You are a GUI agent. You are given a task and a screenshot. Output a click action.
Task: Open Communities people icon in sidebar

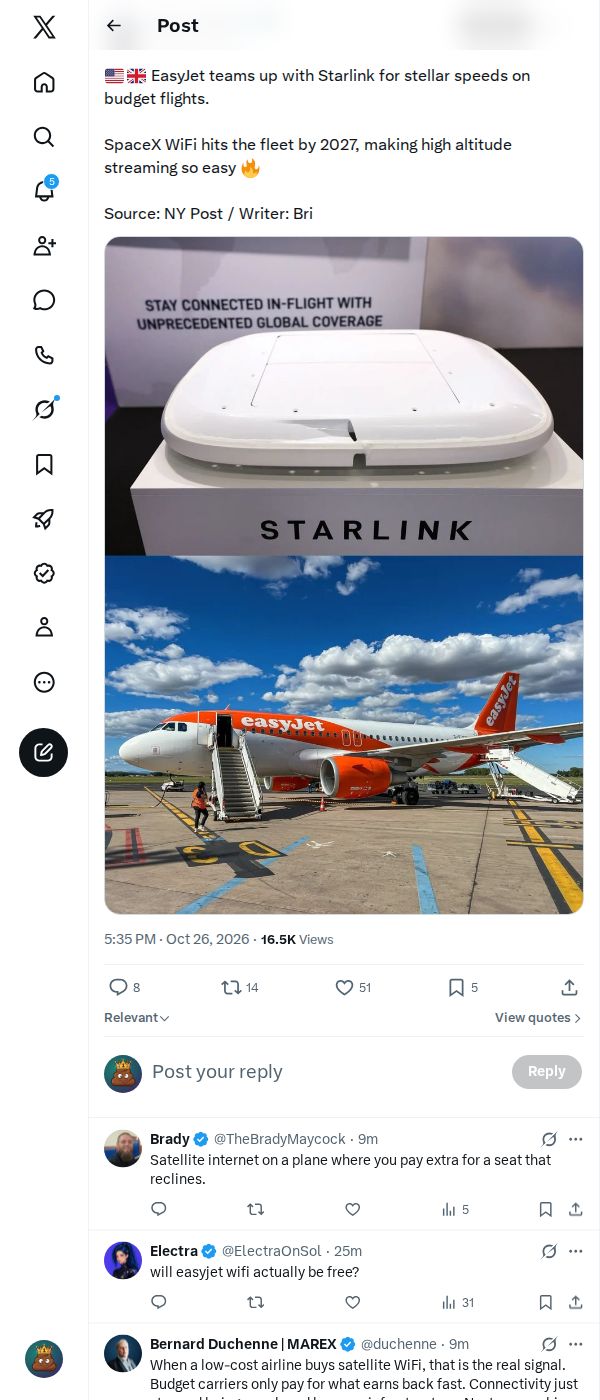[44, 246]
